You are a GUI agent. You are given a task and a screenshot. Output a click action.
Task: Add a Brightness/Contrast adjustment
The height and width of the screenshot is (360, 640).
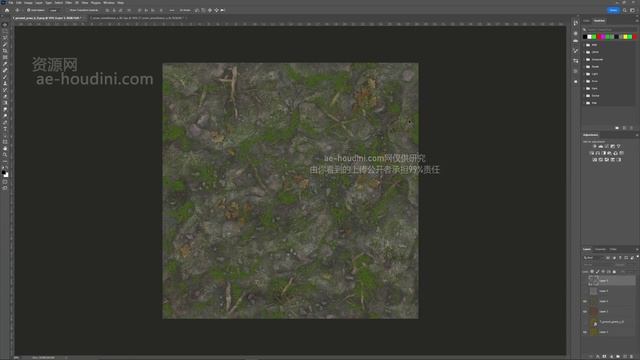click(x=595, y=146)
